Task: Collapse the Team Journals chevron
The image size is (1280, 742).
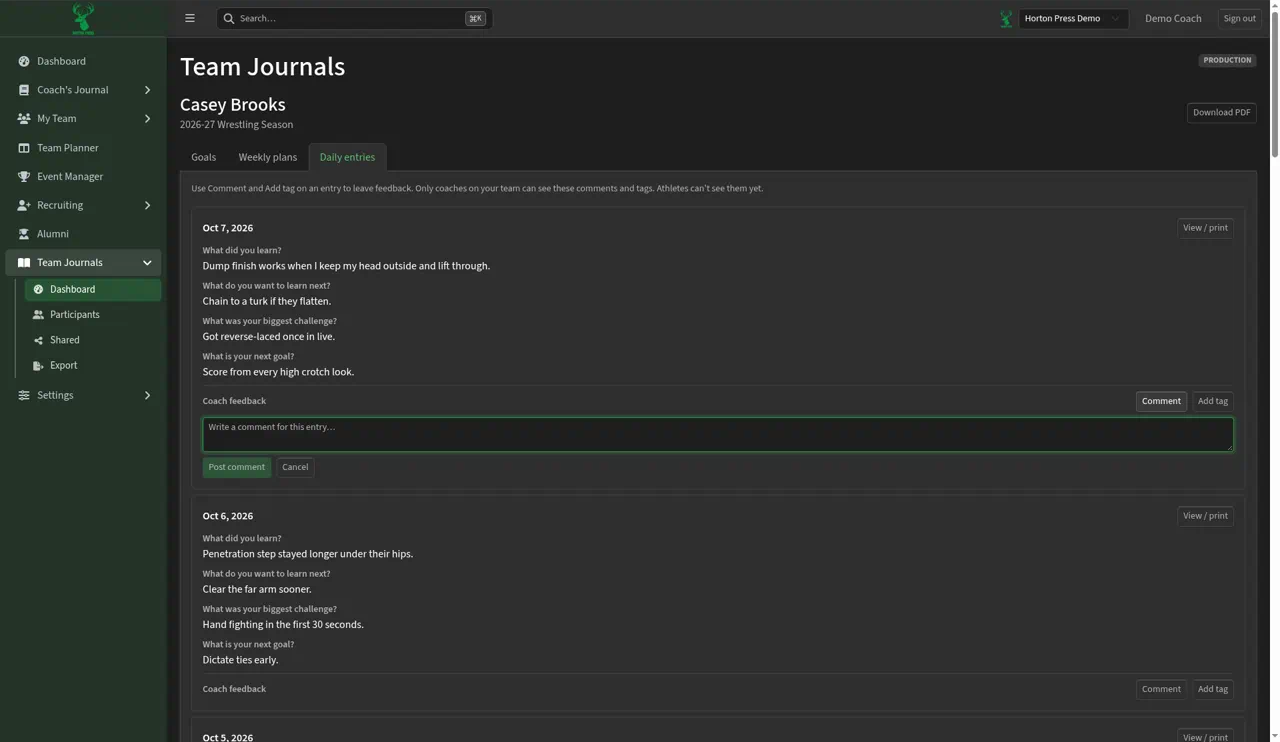Action: [x=147, y=263]
